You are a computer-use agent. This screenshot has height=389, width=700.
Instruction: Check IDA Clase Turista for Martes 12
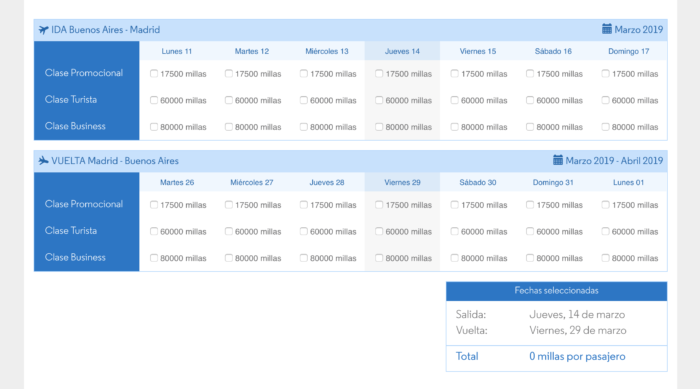(229, 100)
